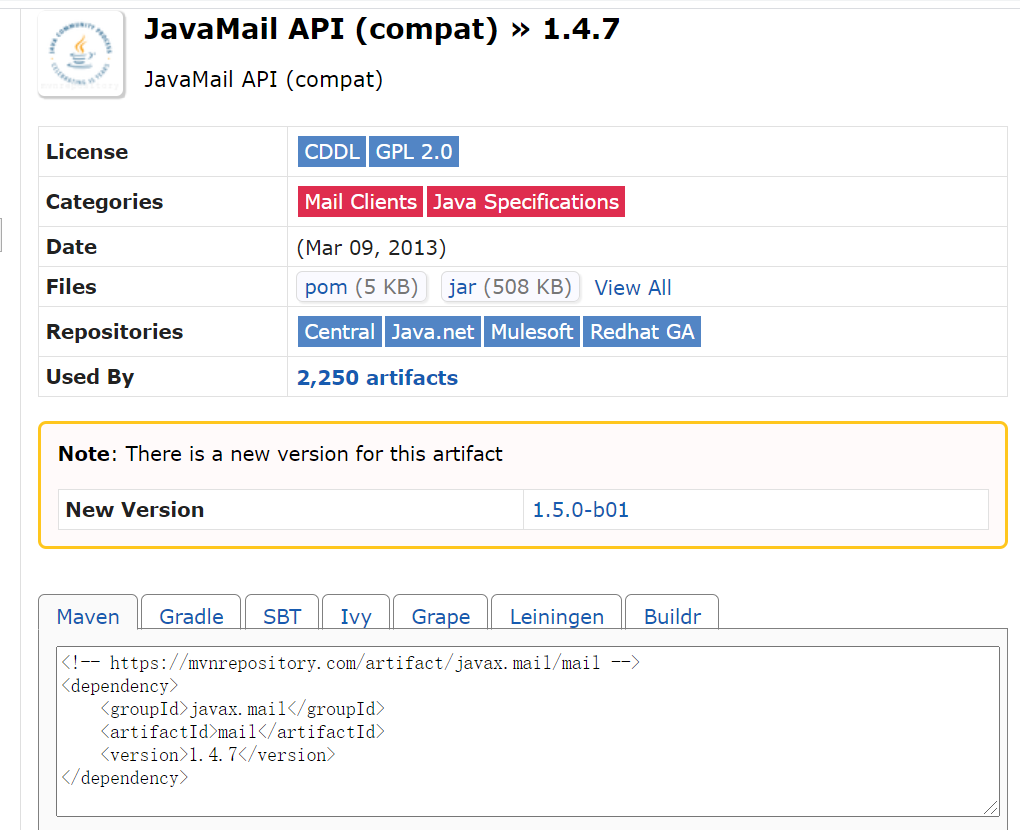Switch to the SBT tab
This screenshot has width=1020, height=830.
pos(282,613)
